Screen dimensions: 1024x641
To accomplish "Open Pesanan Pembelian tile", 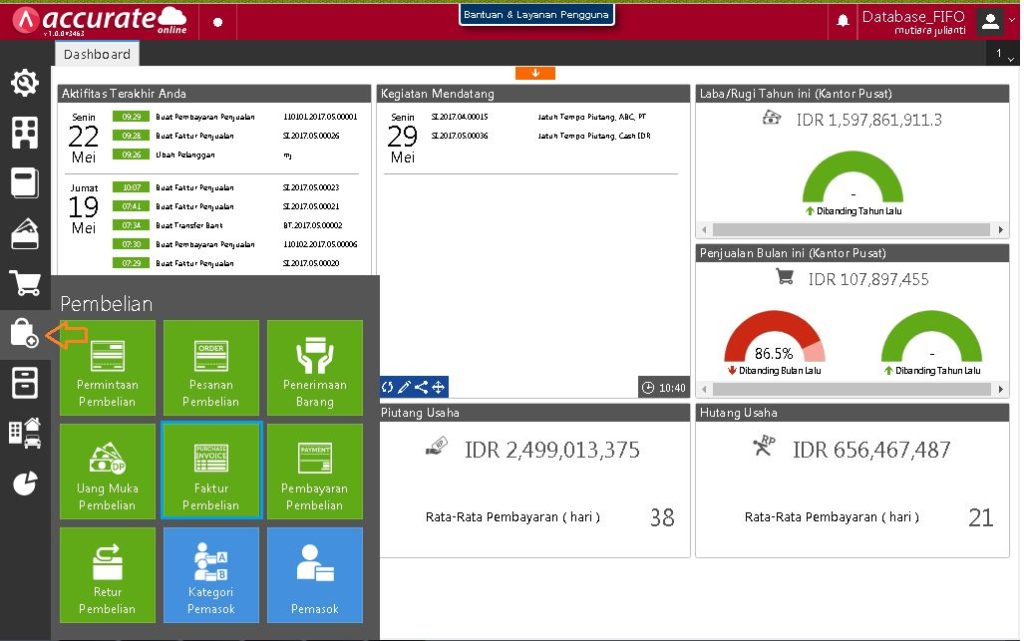I will [211, 367].
